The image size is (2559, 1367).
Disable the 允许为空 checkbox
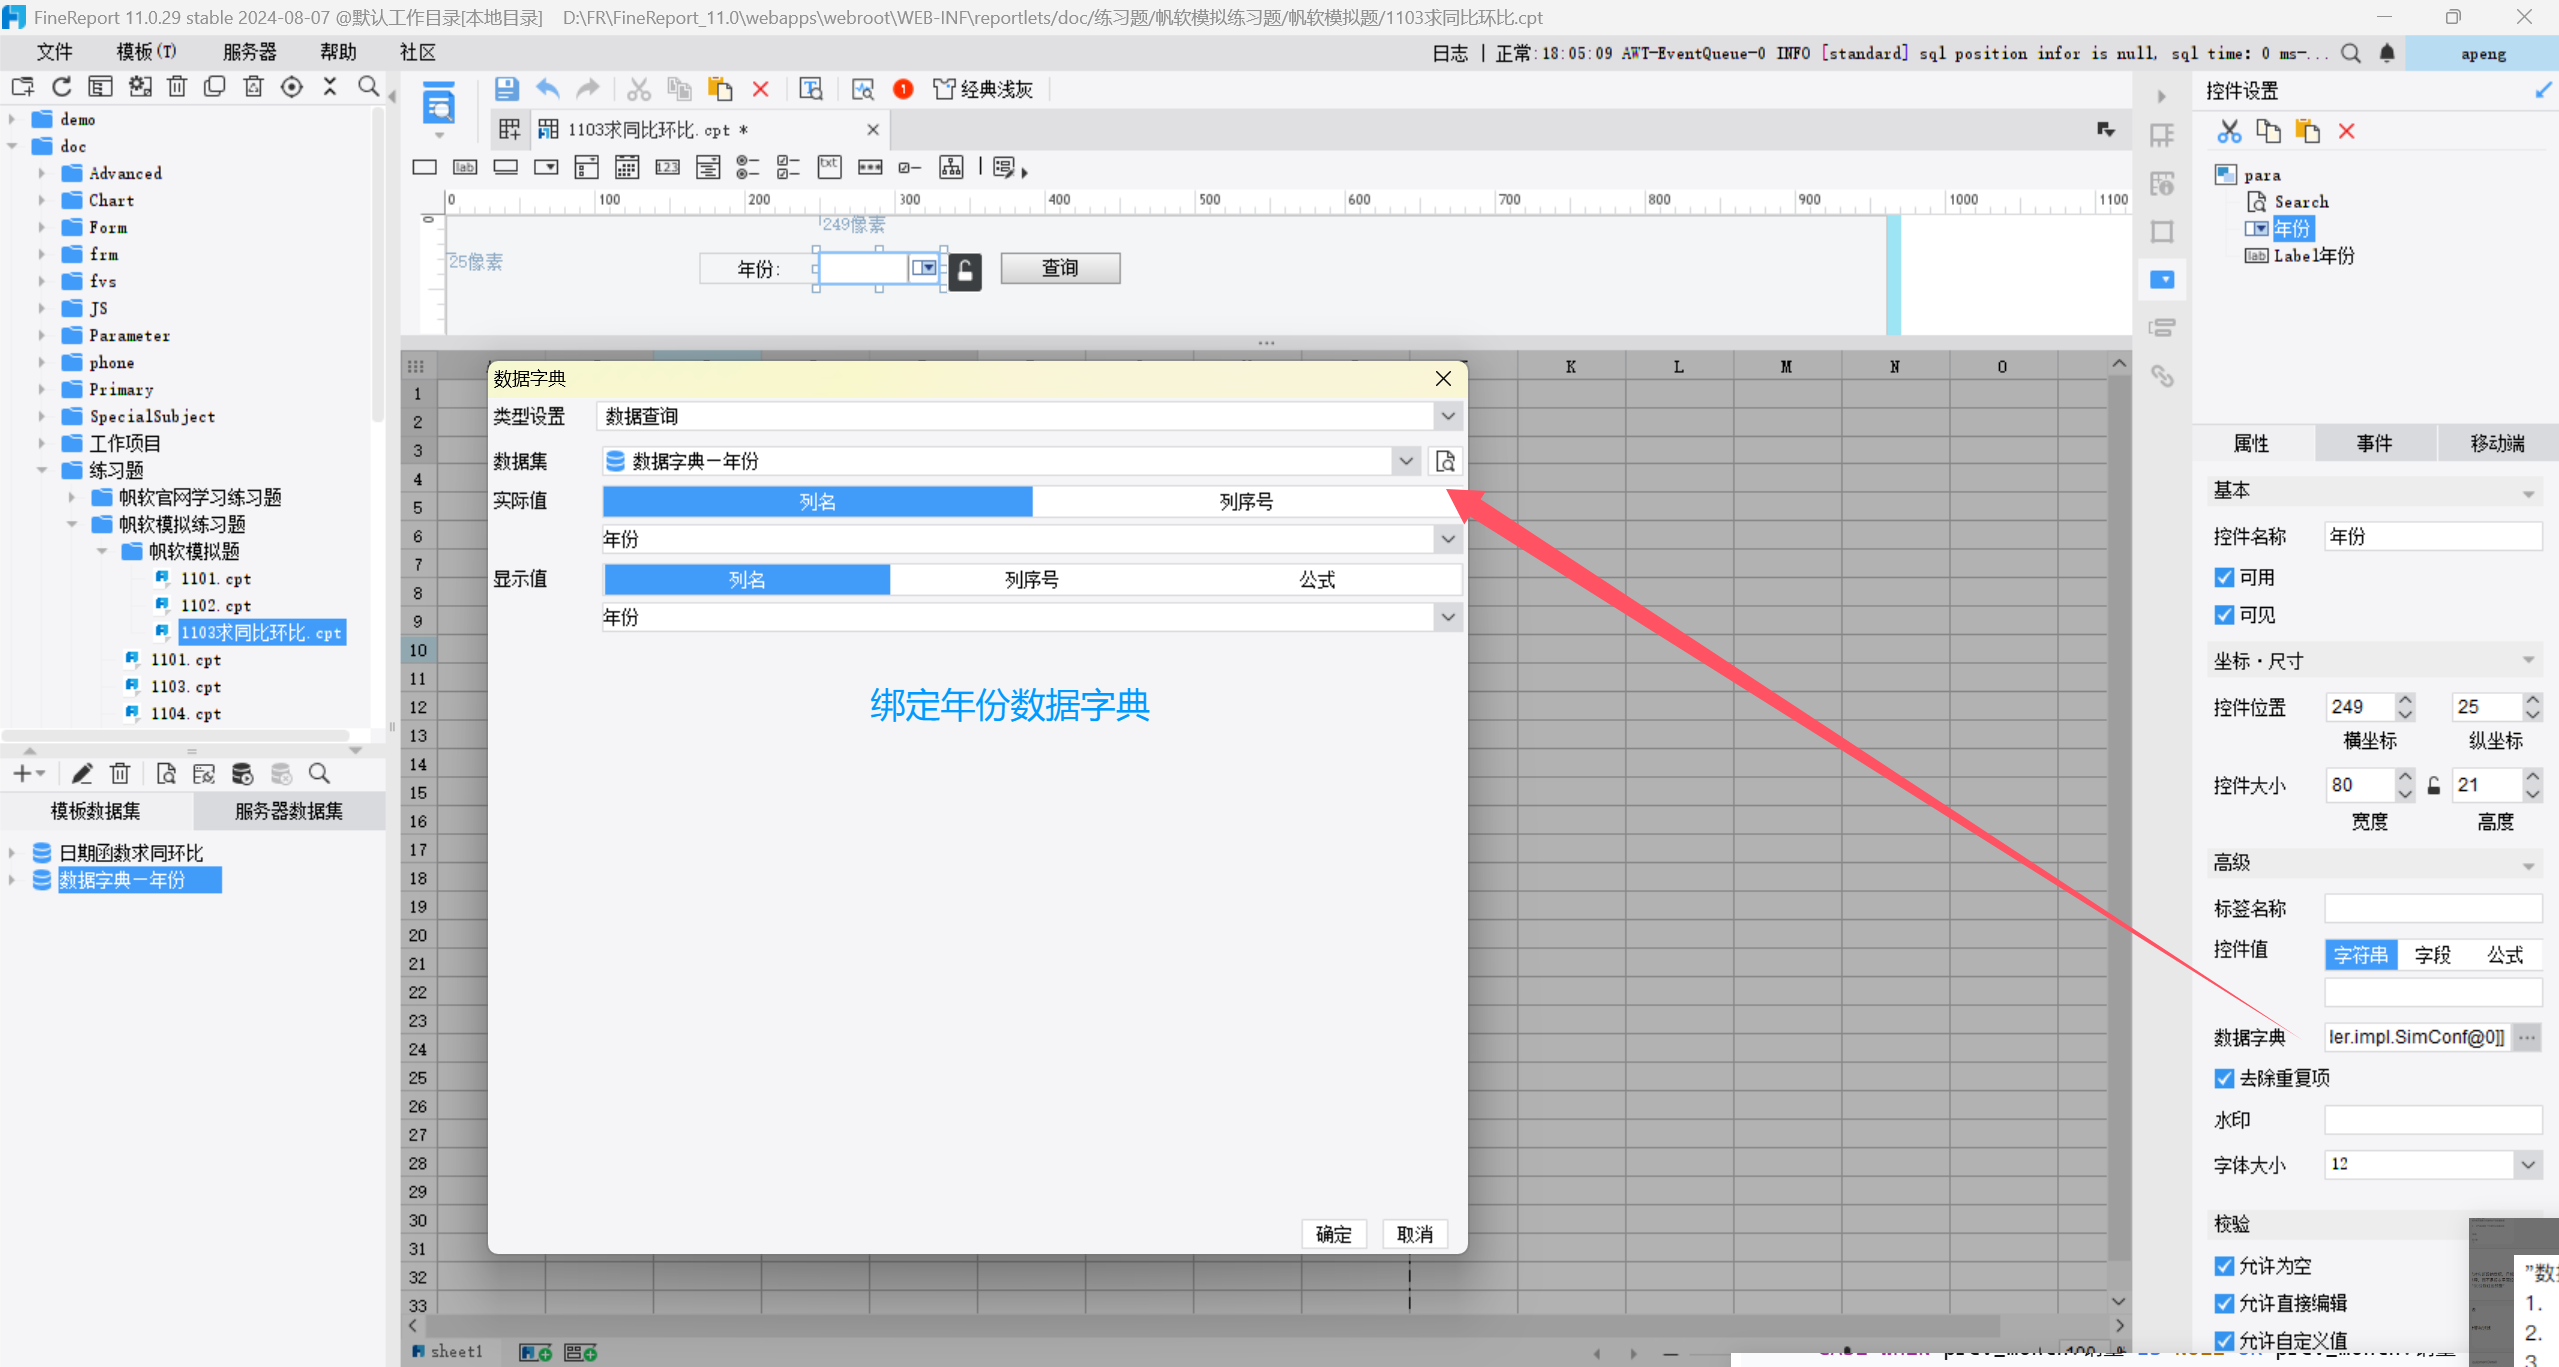tap(2224, 1266)
